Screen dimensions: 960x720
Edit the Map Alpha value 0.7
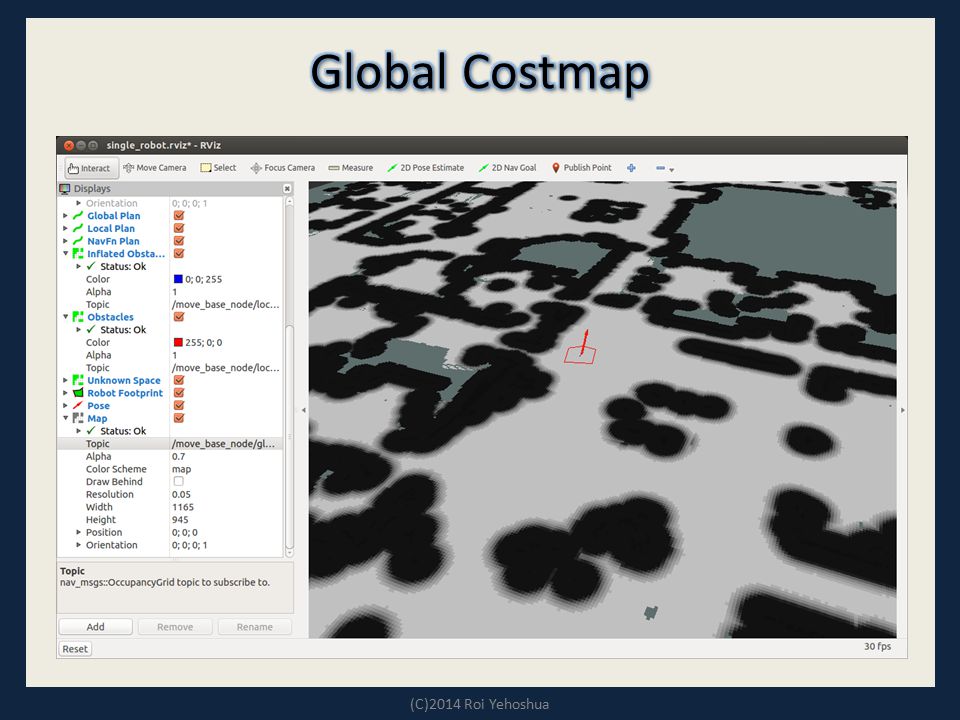(226, 456)
